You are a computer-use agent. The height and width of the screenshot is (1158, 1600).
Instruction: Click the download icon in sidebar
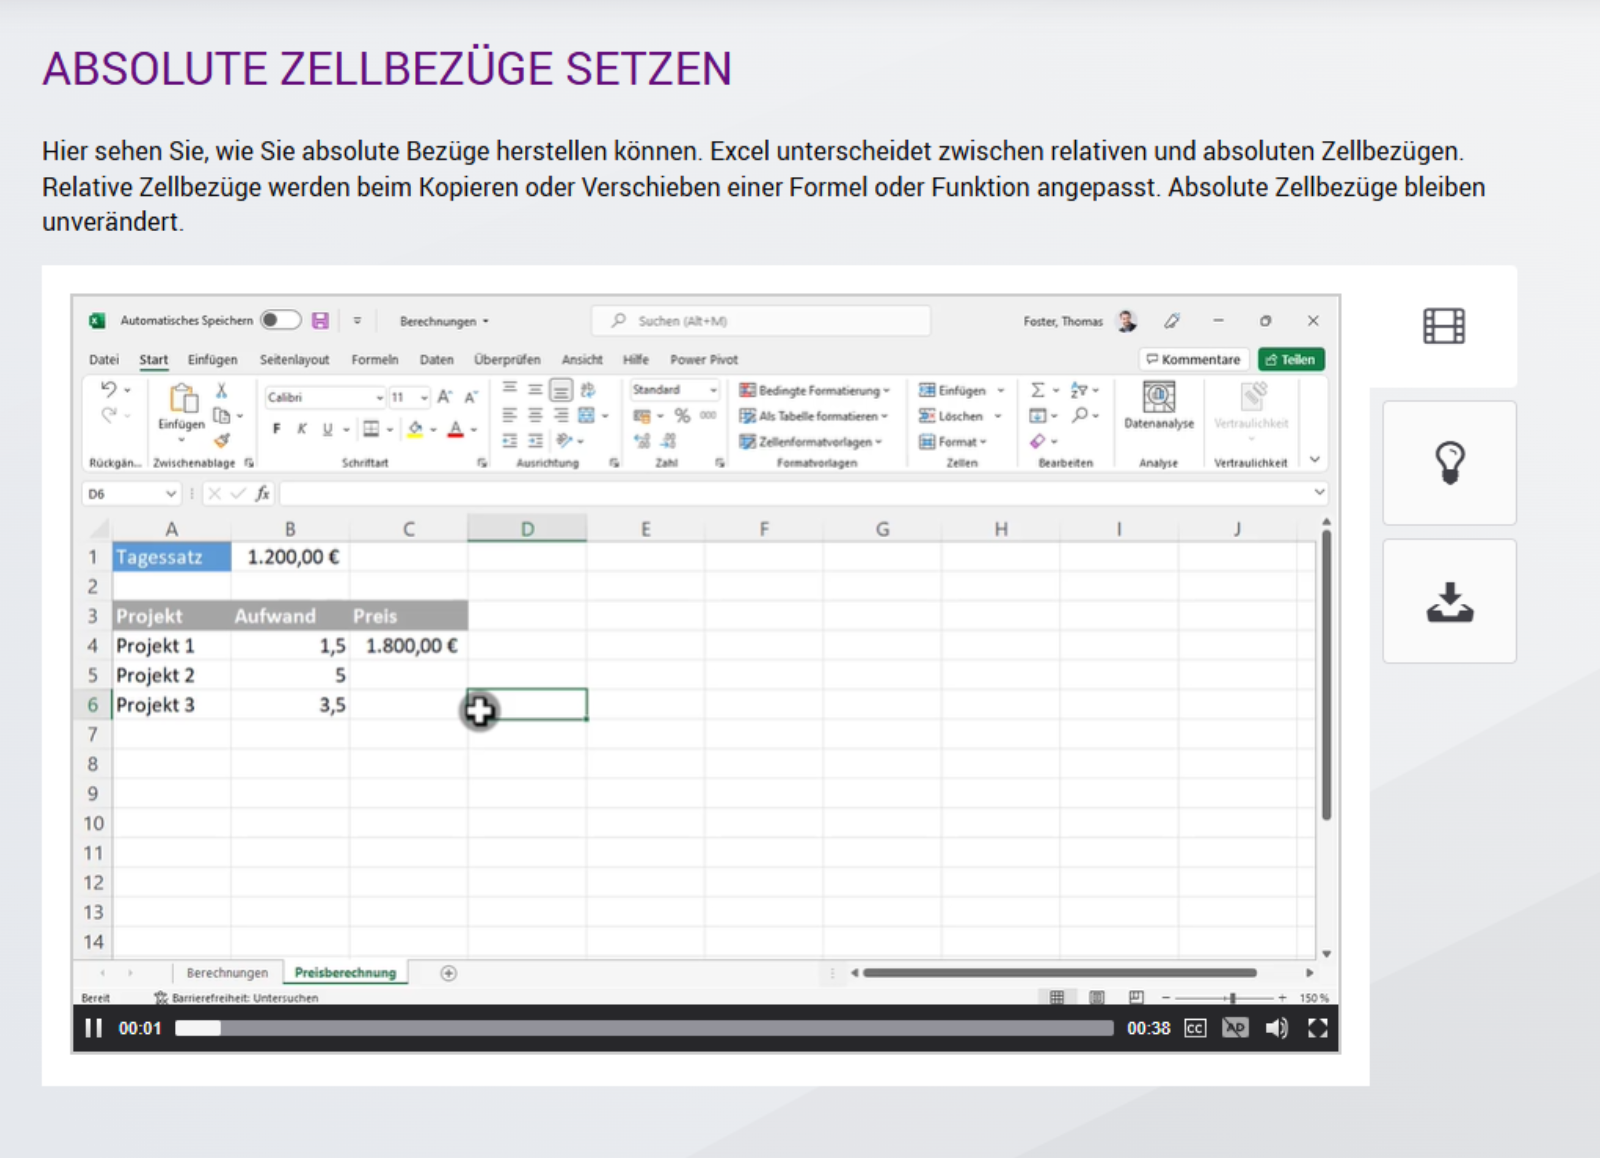click(1449, 602)
